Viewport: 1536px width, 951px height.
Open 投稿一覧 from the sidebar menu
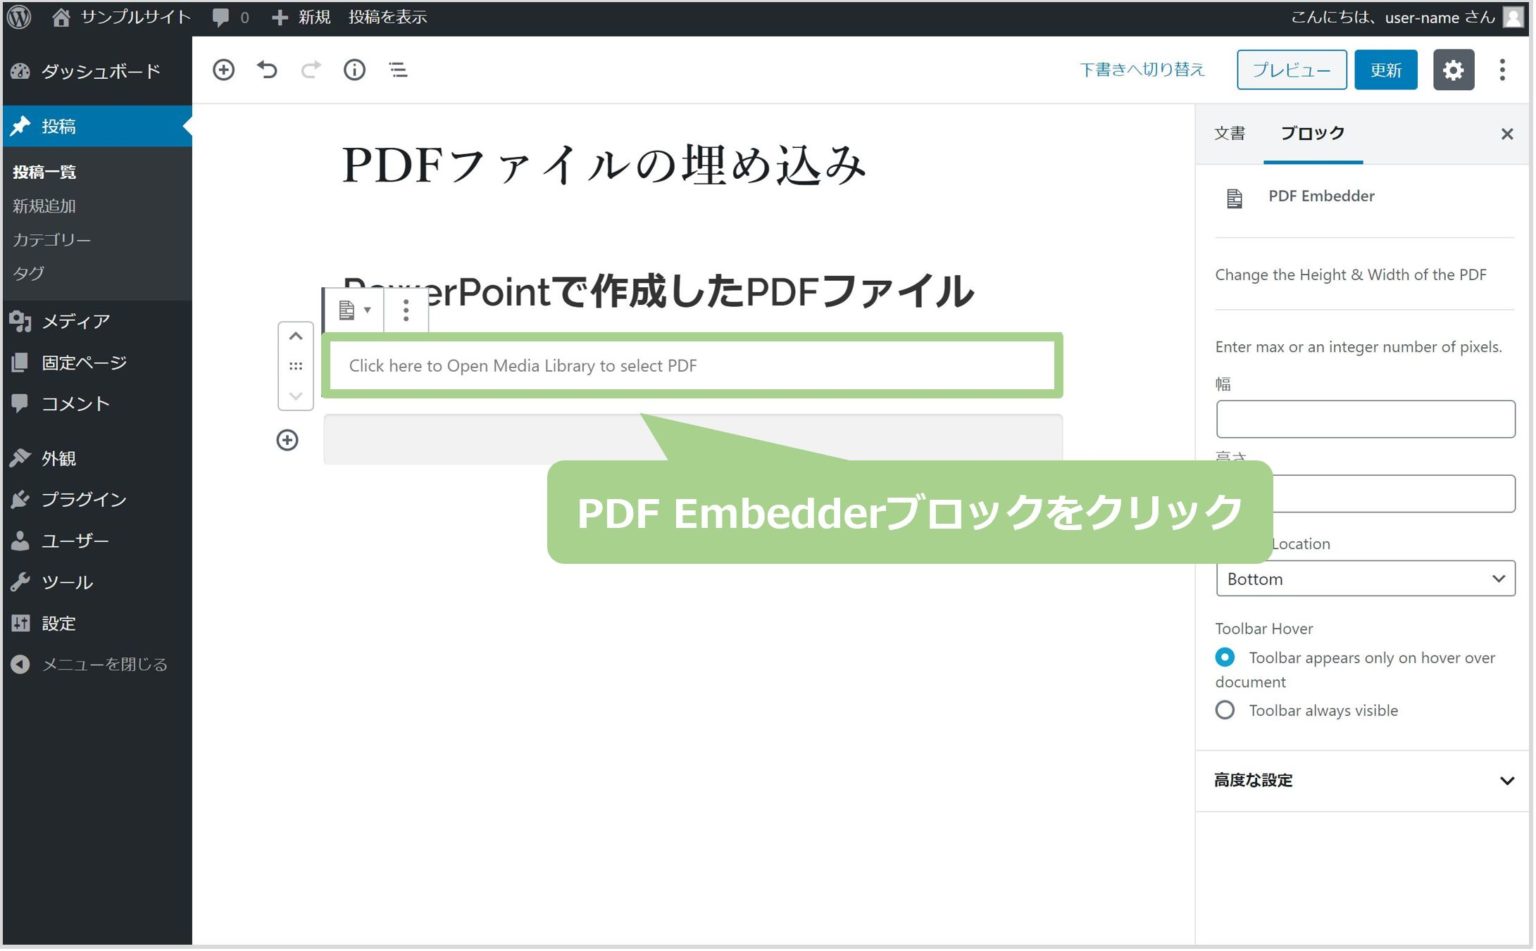[44, 171]
